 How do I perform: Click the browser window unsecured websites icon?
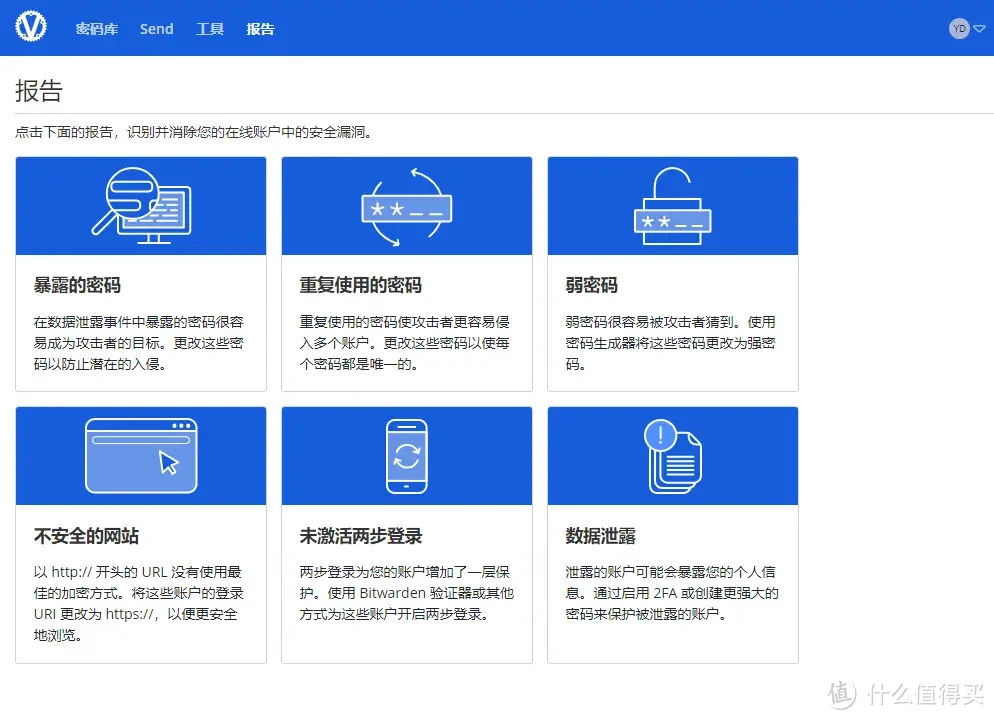141,456
